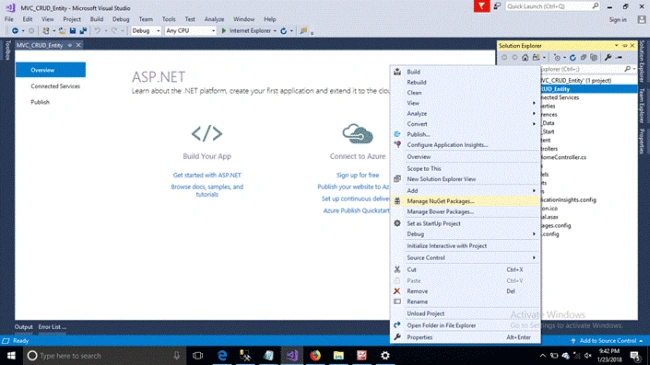Select Set as StartUp Project

pyautogui.click(x=466, y=224)
